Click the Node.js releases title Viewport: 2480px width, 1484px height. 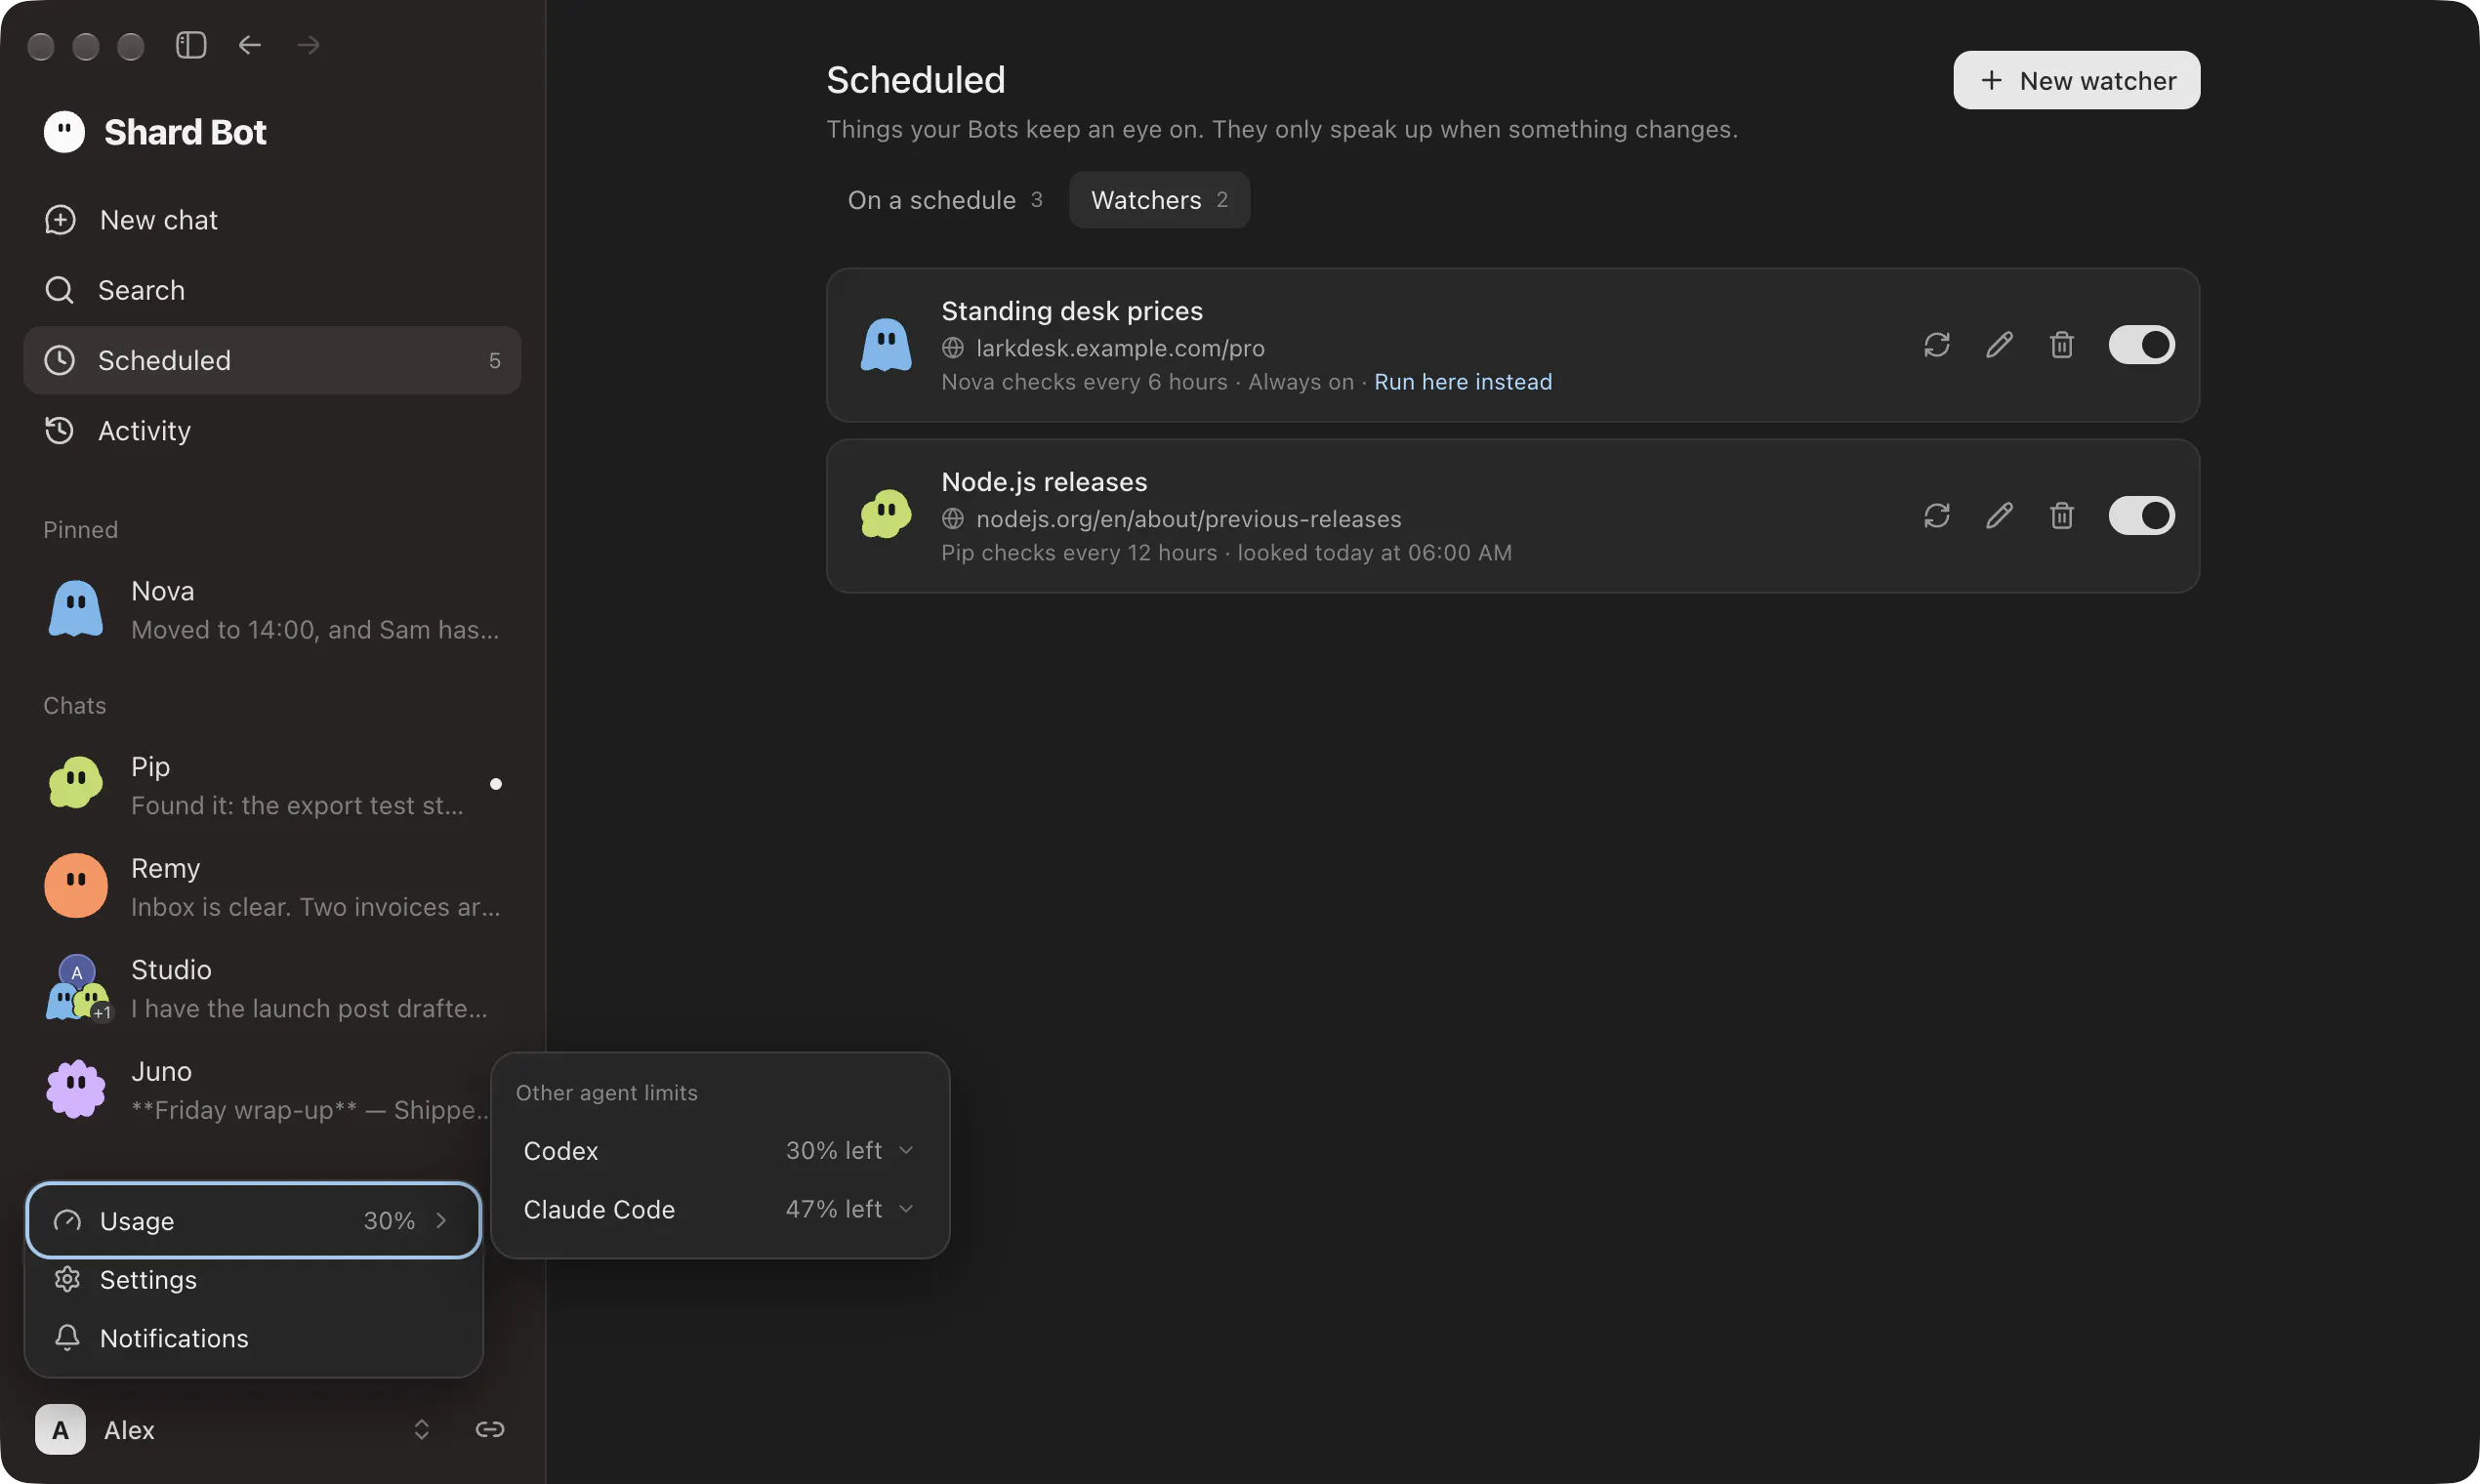click(1044, 482)
